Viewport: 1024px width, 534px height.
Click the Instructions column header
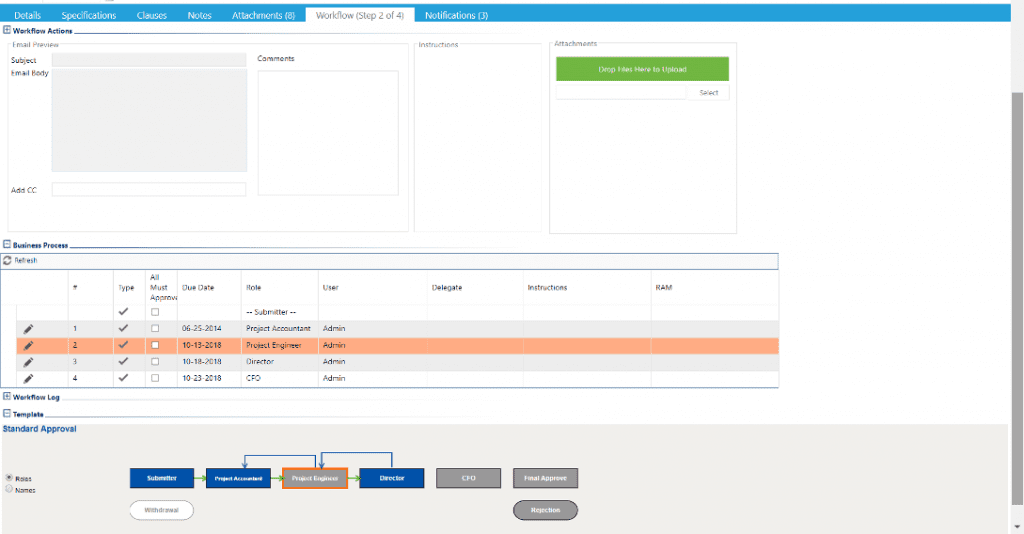(x=547, y=287)
